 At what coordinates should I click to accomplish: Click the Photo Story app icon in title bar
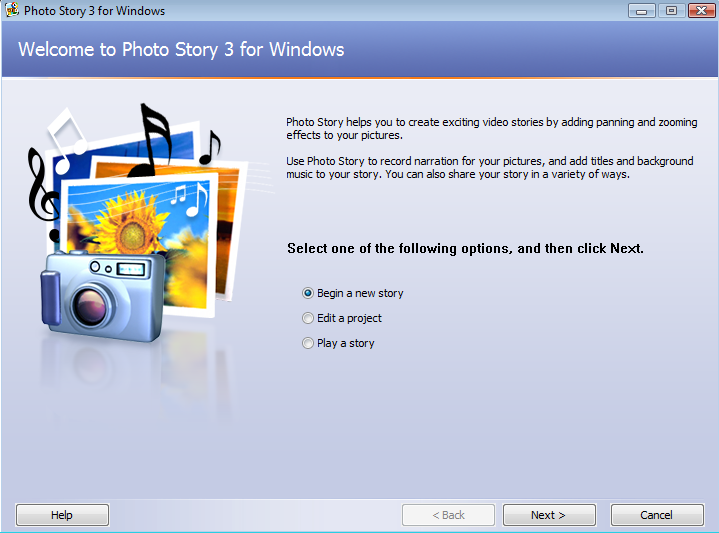12,10
